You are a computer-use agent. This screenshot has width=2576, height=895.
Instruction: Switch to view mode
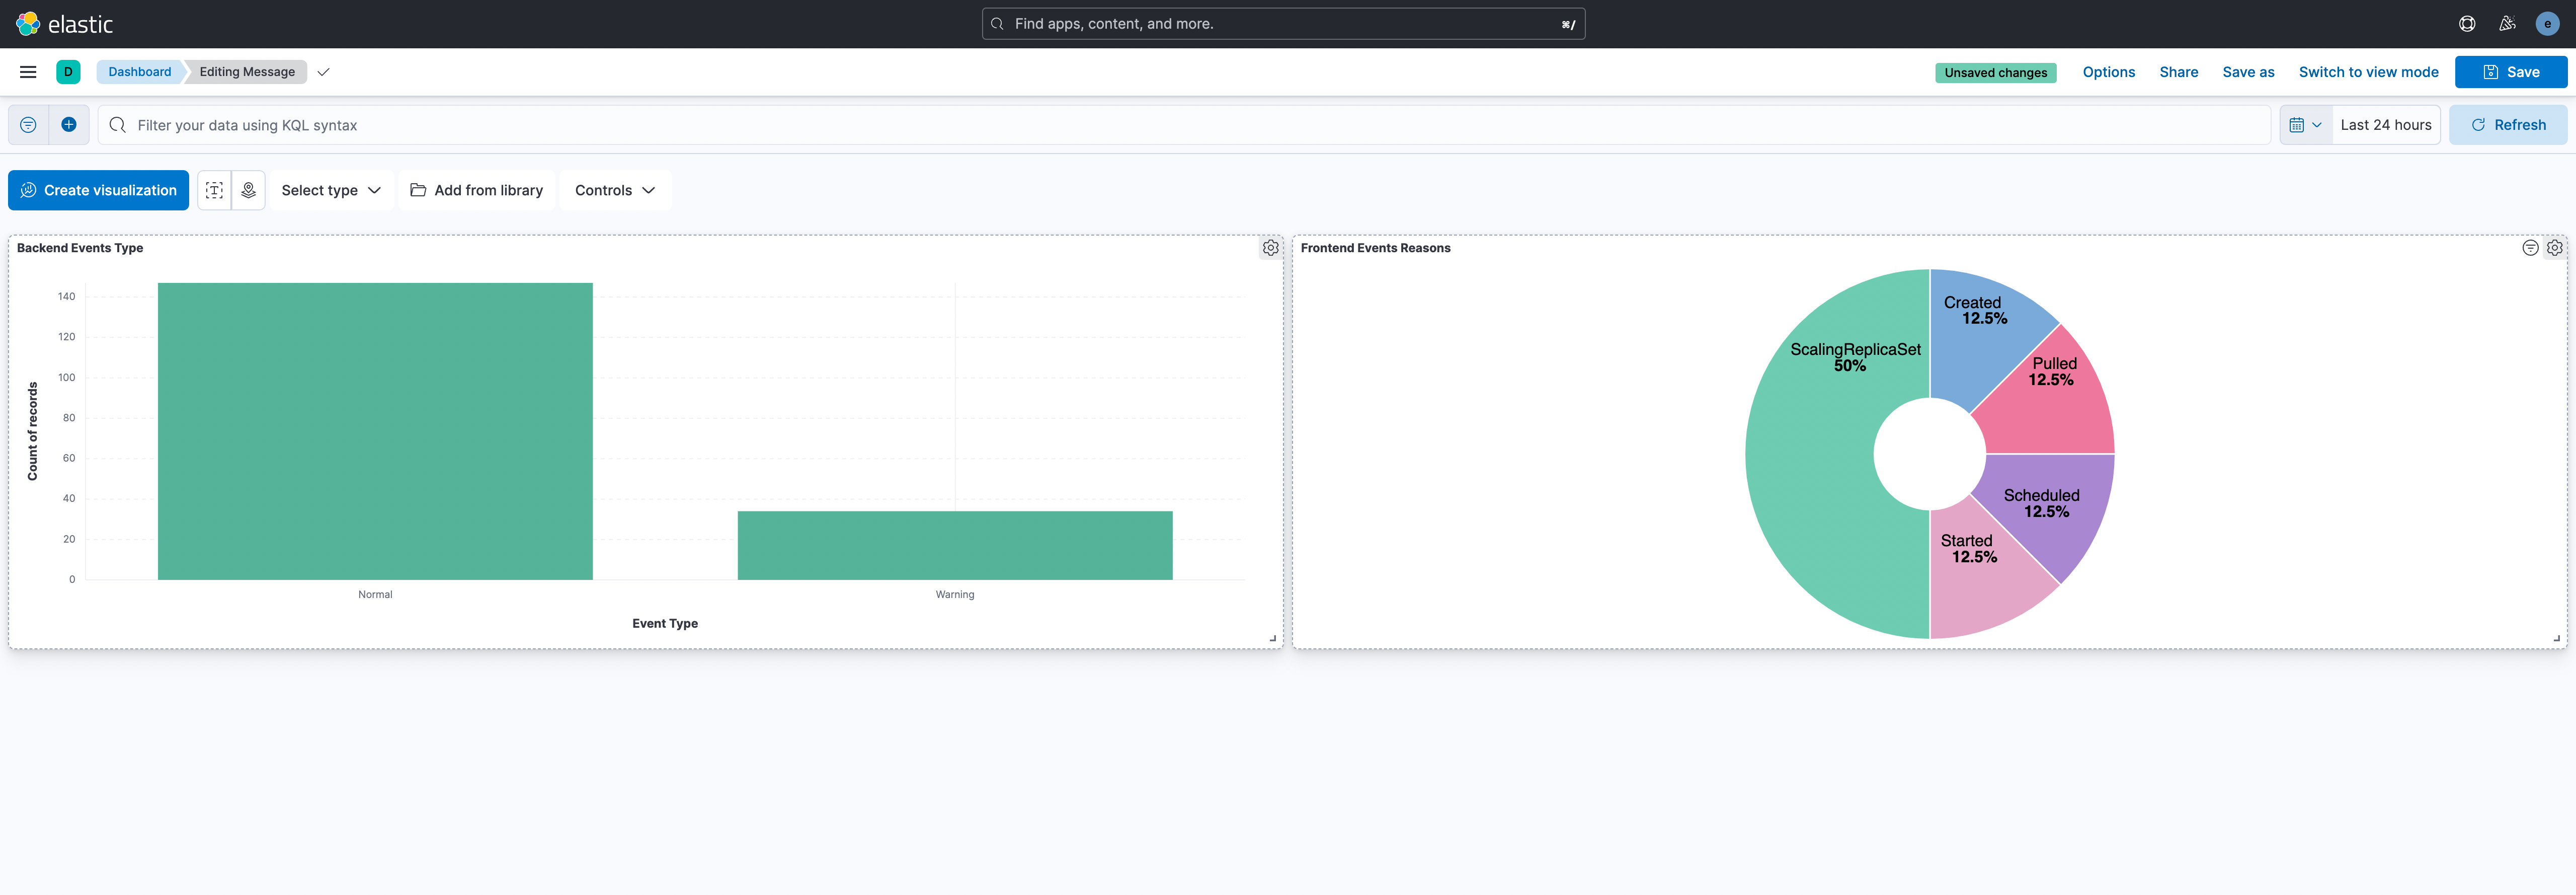tap(2368, 72)
